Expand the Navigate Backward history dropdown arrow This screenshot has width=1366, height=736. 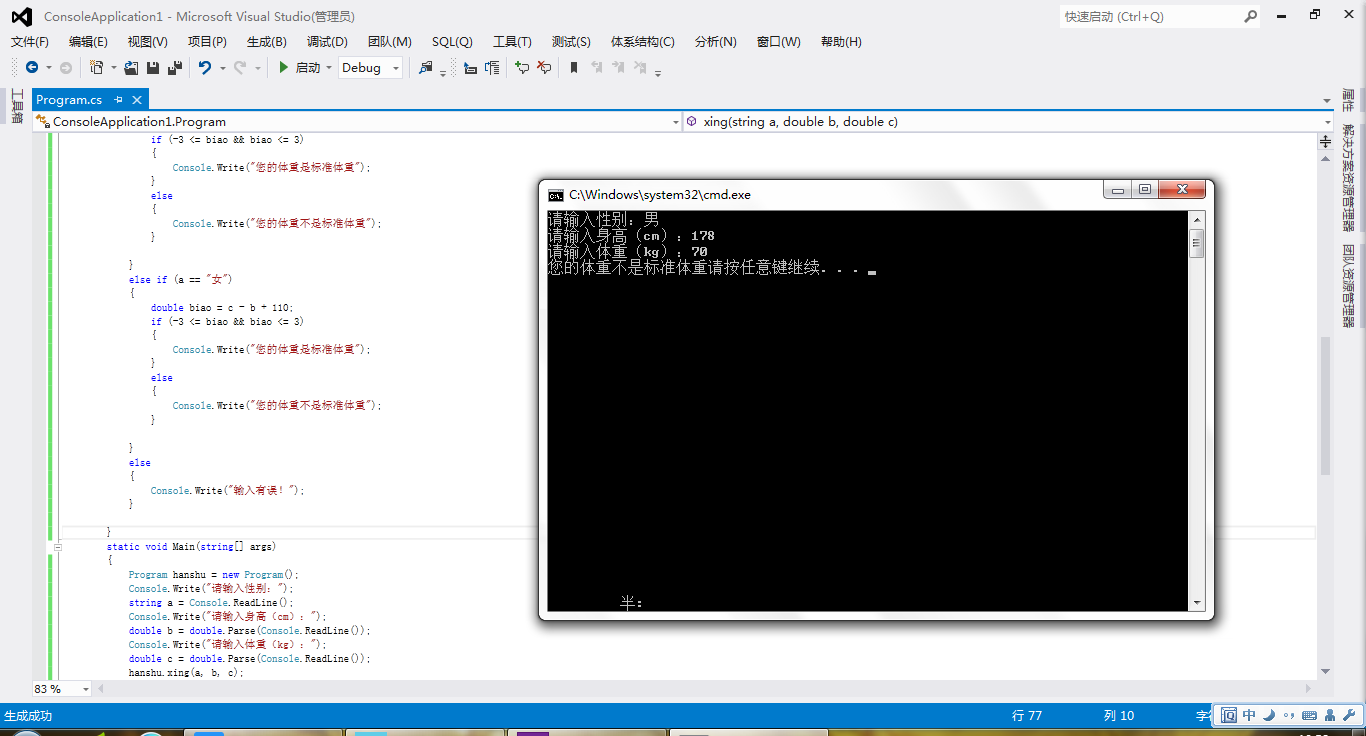pyautogui.click(x=49, y=68)
